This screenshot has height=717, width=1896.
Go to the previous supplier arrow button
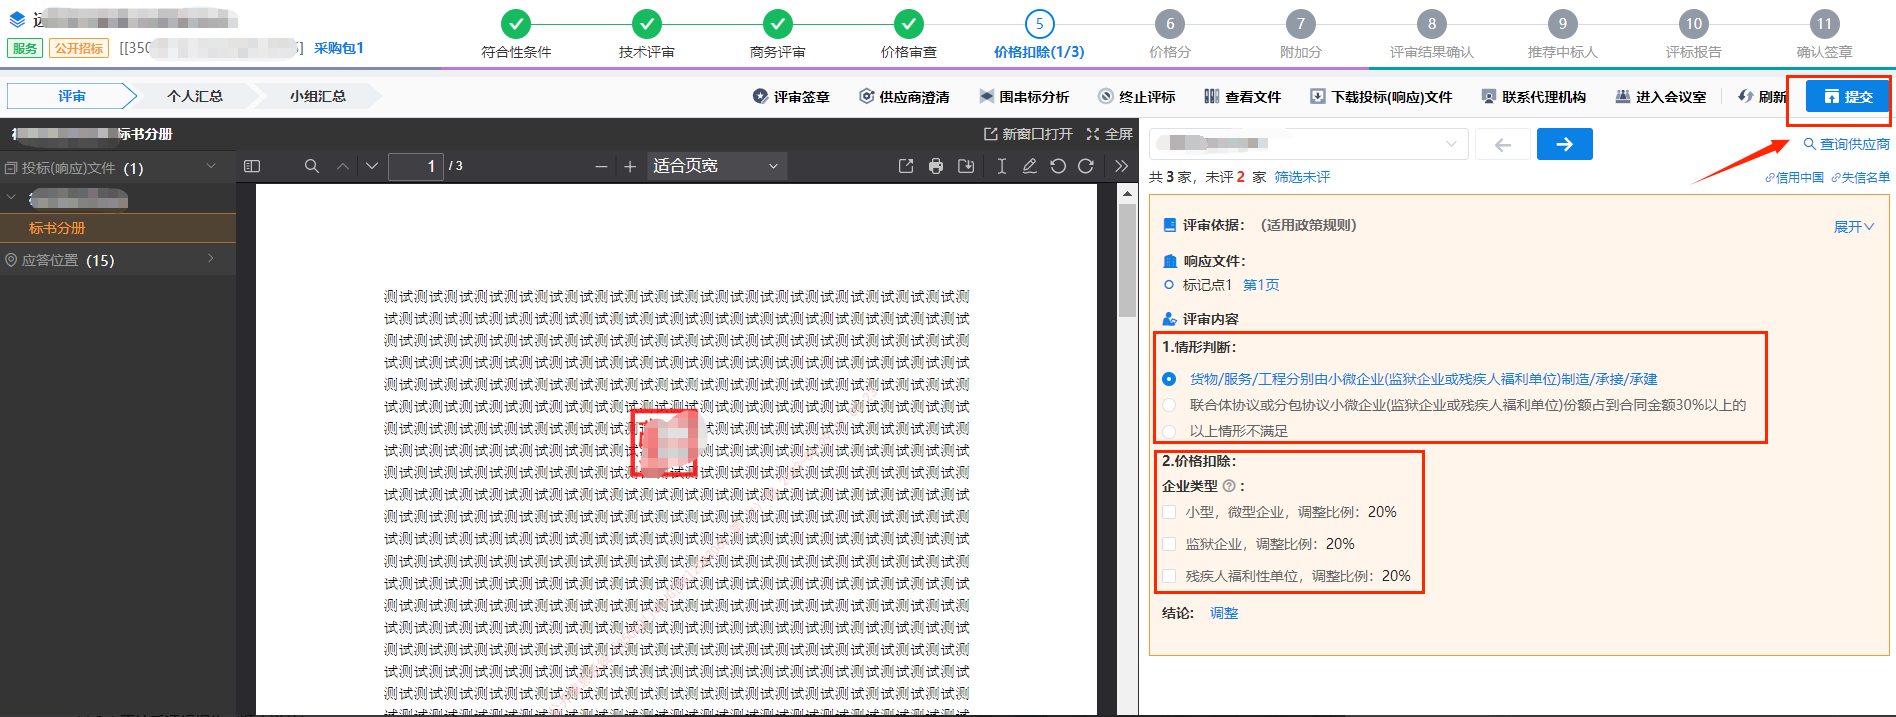1502,144
